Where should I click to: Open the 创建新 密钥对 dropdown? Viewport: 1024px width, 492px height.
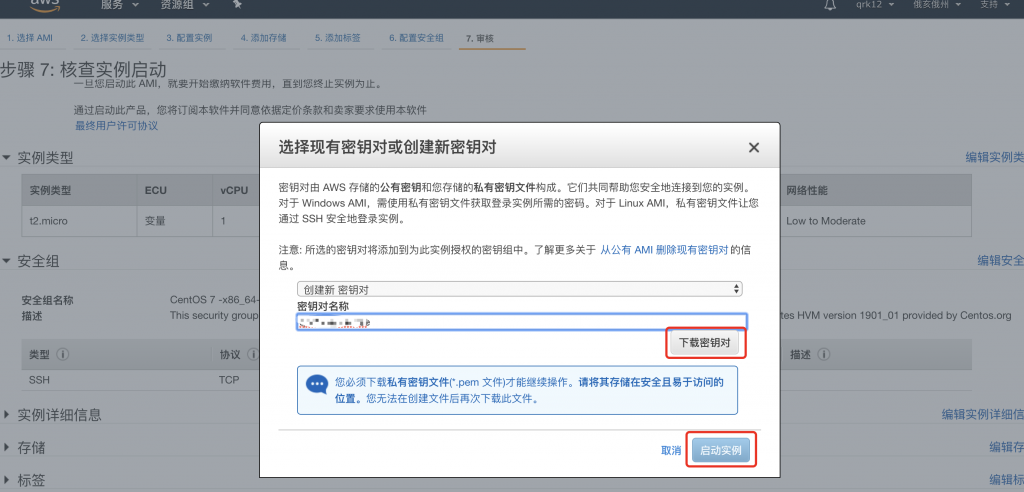(x=520, y=289)
